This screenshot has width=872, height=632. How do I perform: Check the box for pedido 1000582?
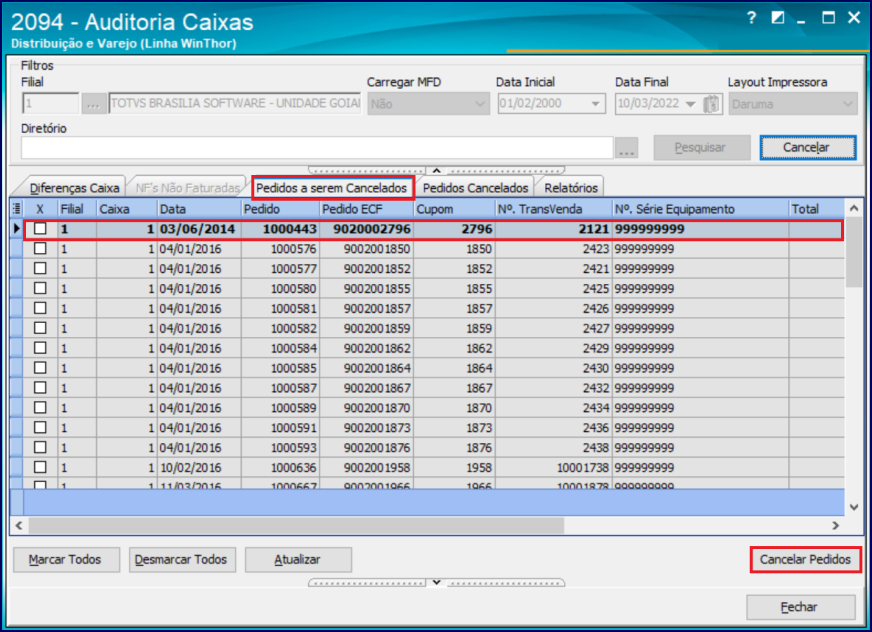(x=40, y=328)
